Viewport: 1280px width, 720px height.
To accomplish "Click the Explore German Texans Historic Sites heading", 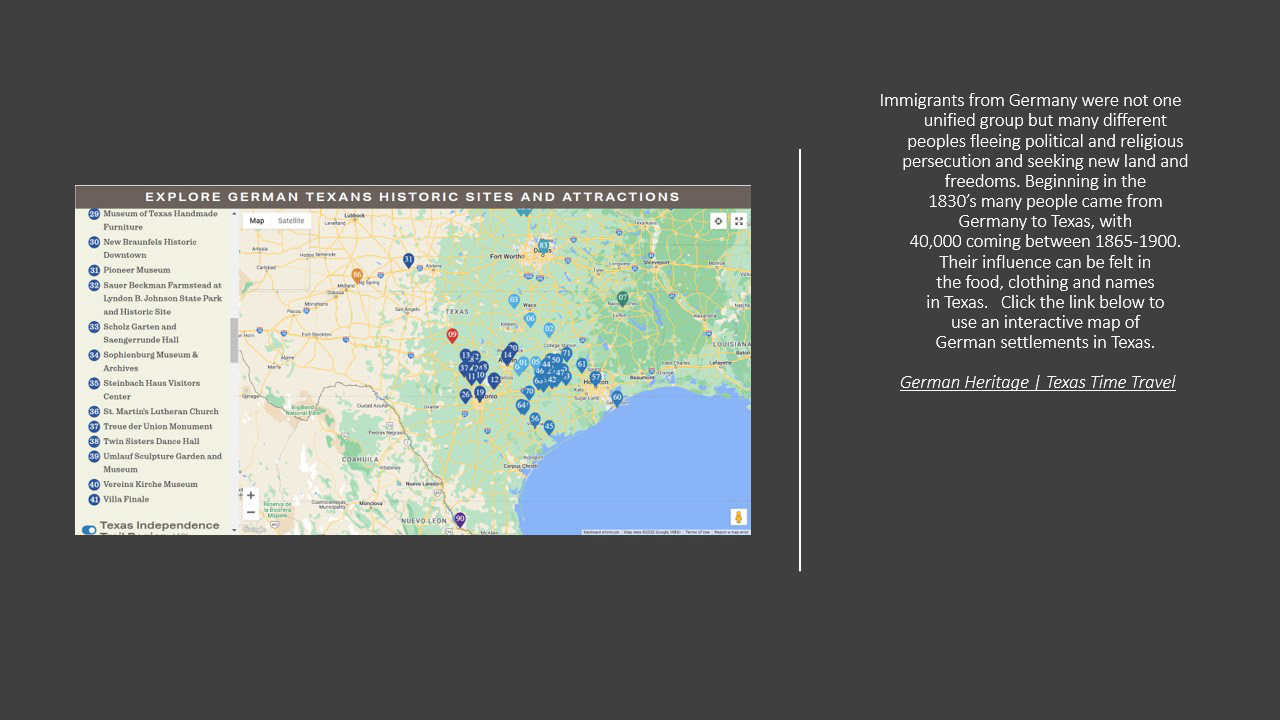I will pos(412,197).
